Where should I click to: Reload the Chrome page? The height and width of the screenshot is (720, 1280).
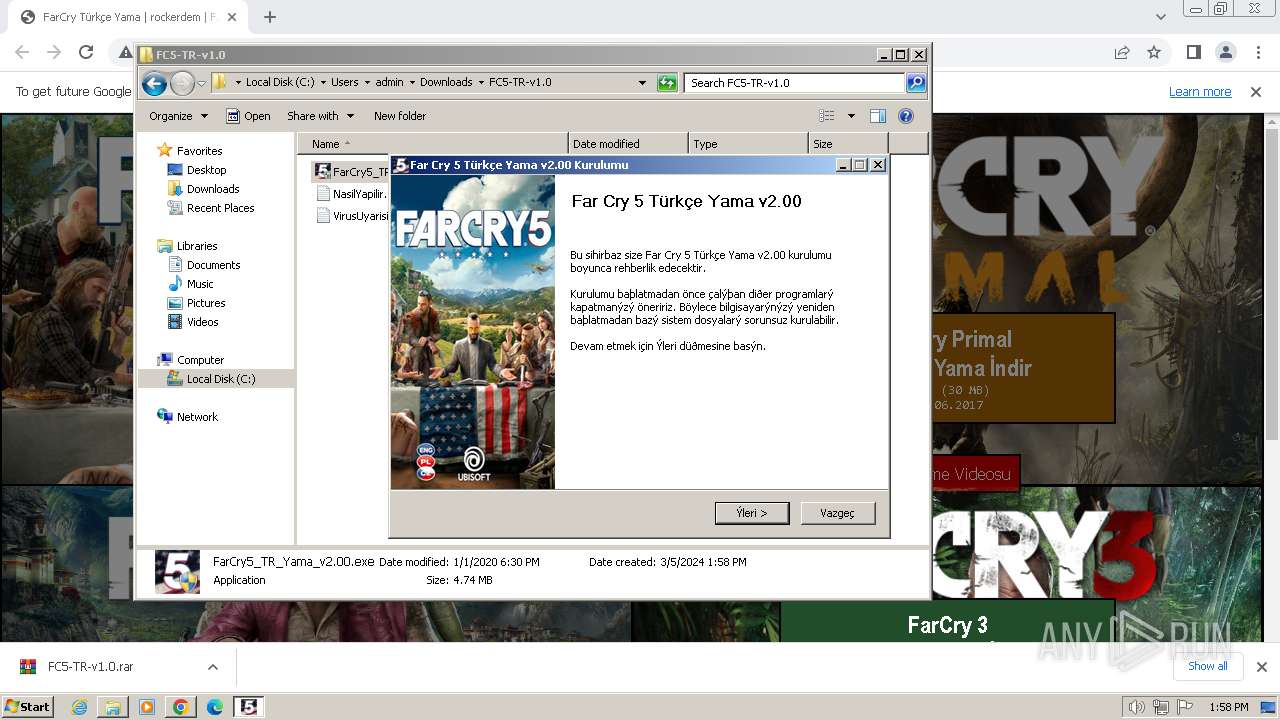point(86,53)
